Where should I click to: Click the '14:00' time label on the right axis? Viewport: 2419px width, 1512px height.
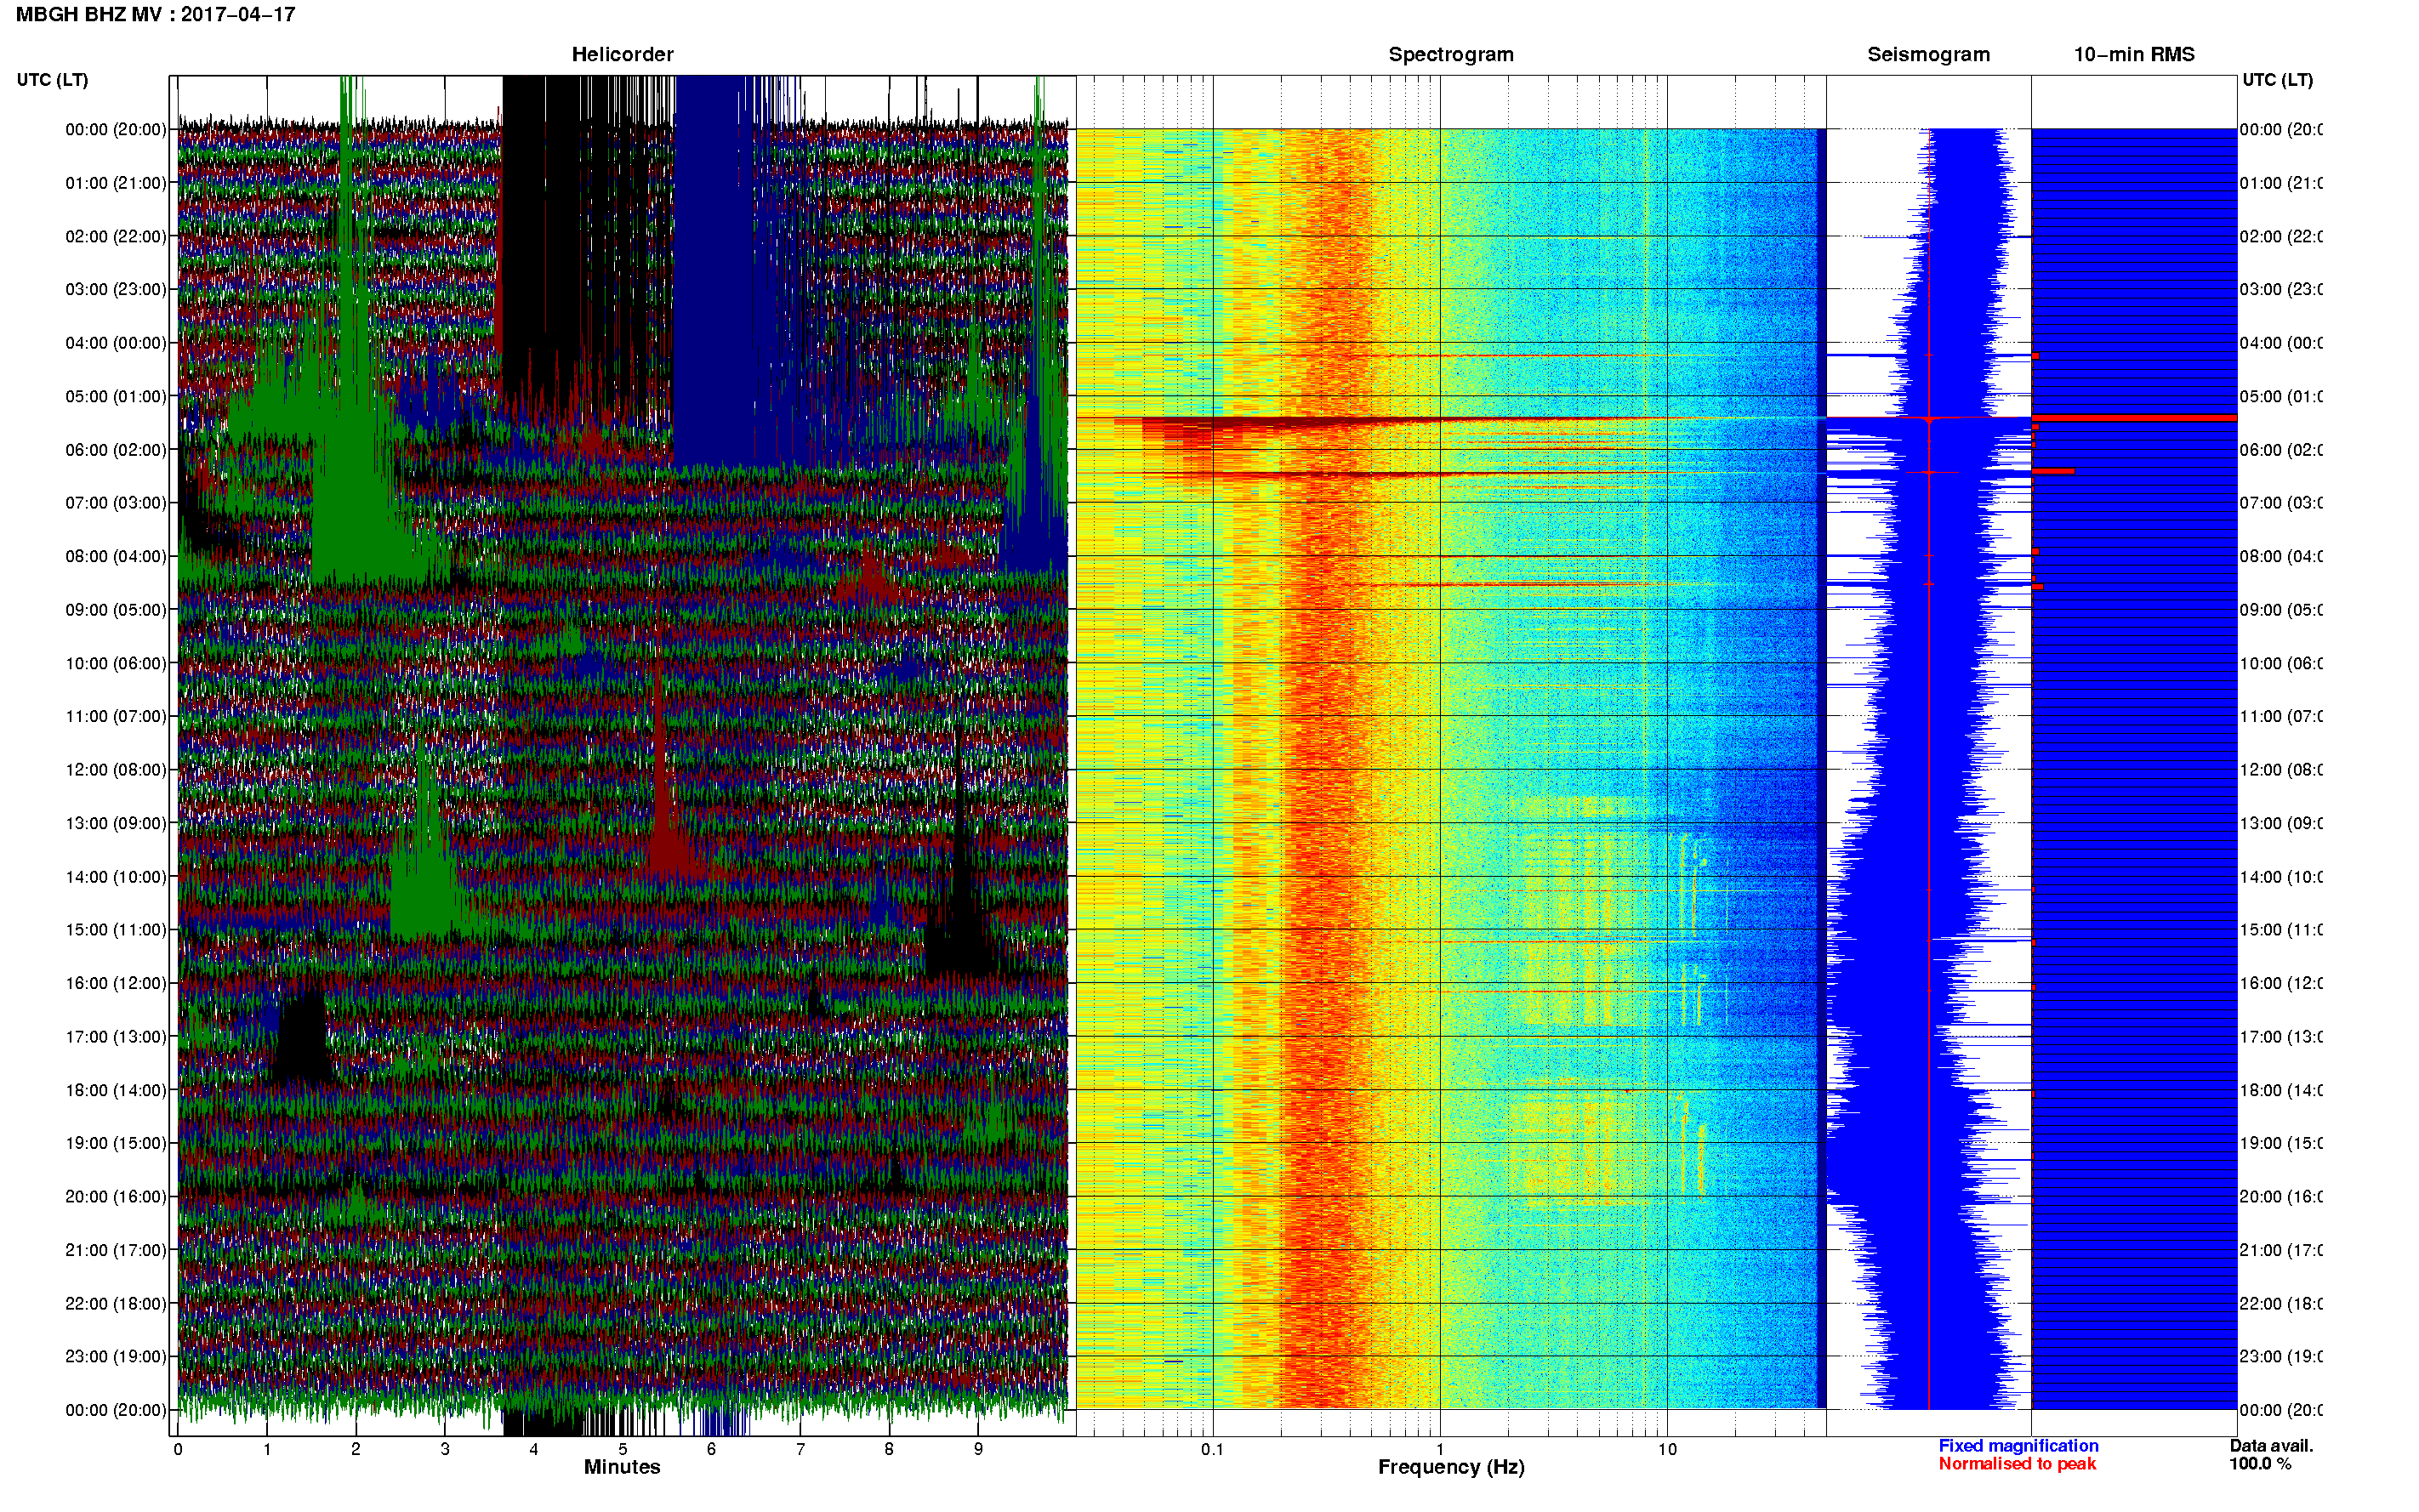[x=2281, y=877]
